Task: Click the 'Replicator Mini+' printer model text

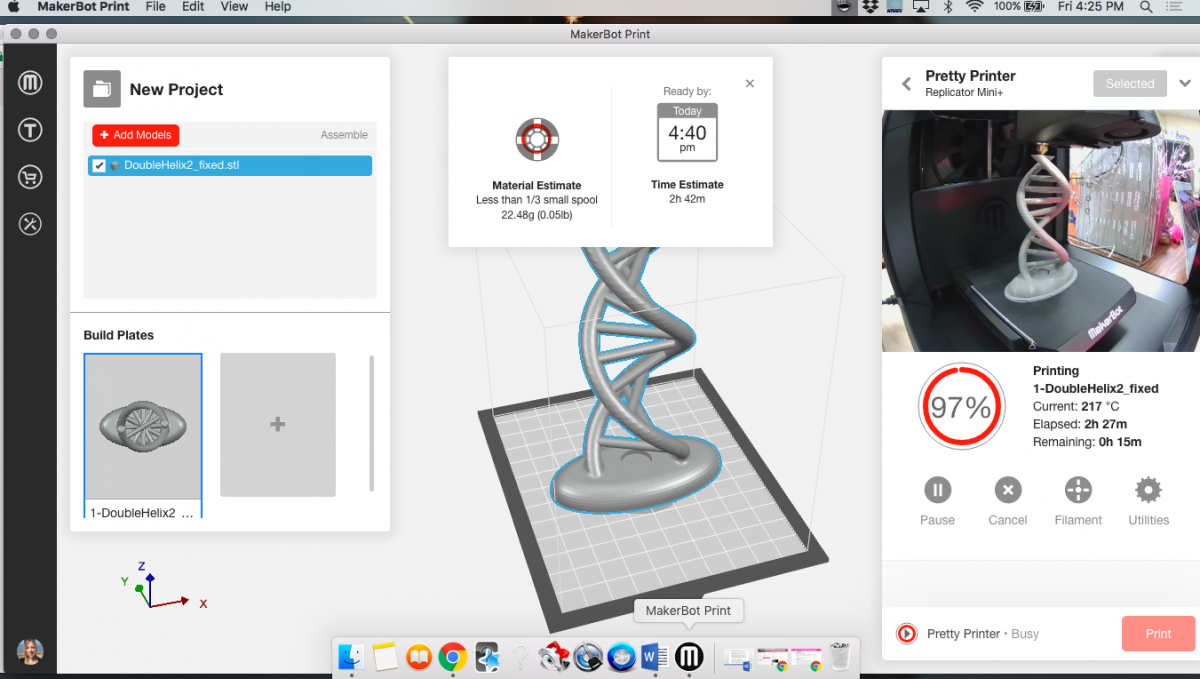Action: click(x=964, y=93)
